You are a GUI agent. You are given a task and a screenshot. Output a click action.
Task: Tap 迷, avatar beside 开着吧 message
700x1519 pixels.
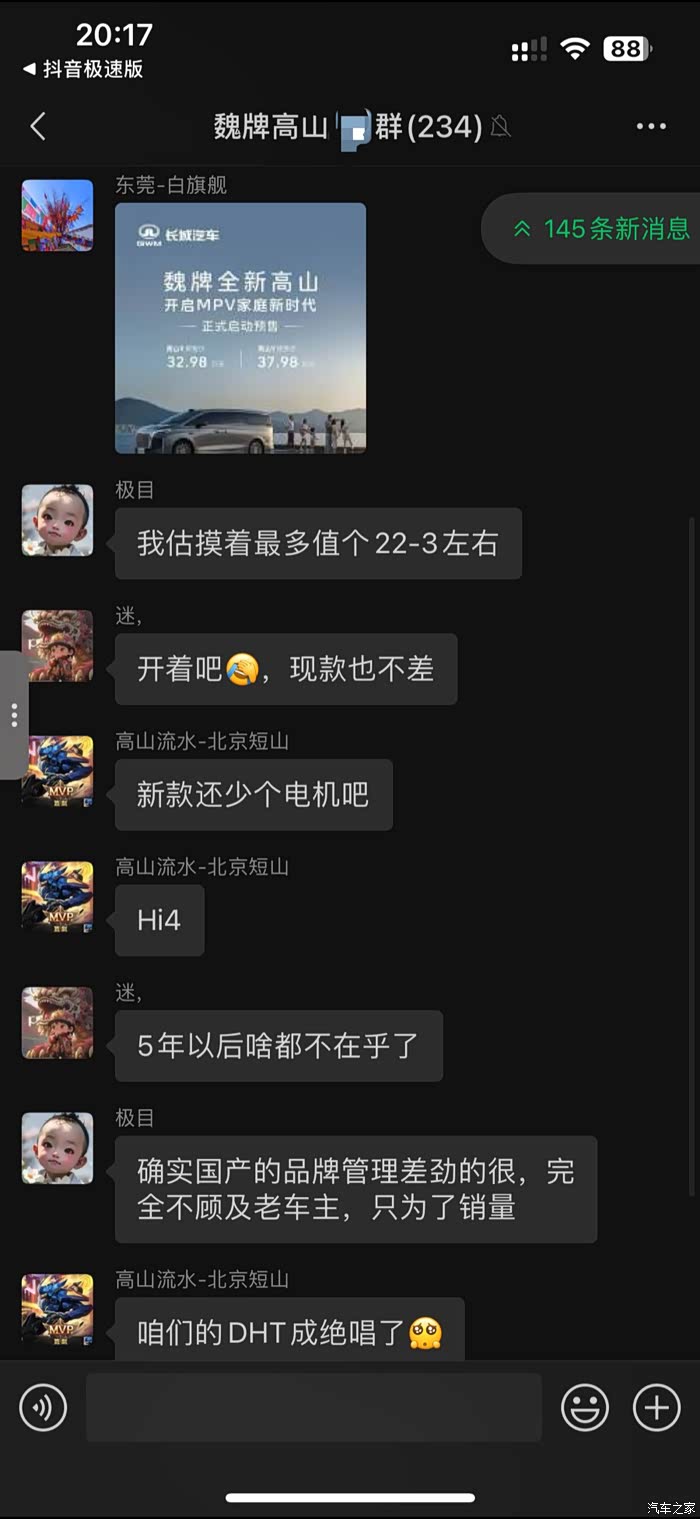tap(58, 646)
